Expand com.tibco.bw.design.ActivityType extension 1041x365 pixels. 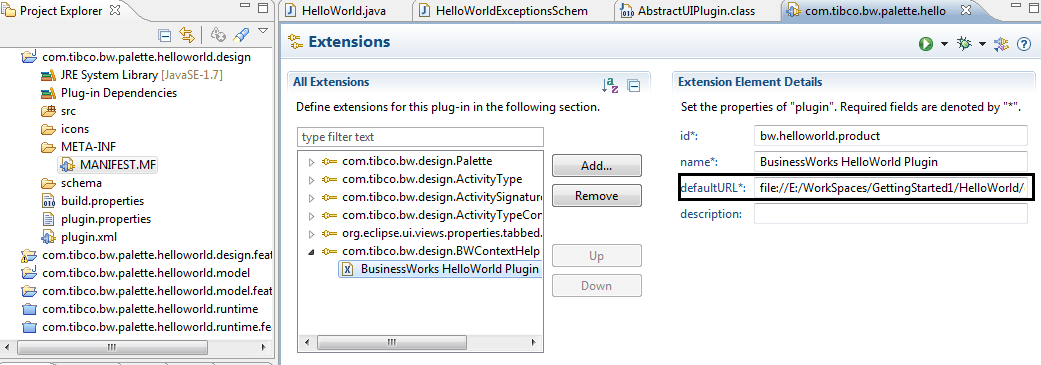coord(311,179)
